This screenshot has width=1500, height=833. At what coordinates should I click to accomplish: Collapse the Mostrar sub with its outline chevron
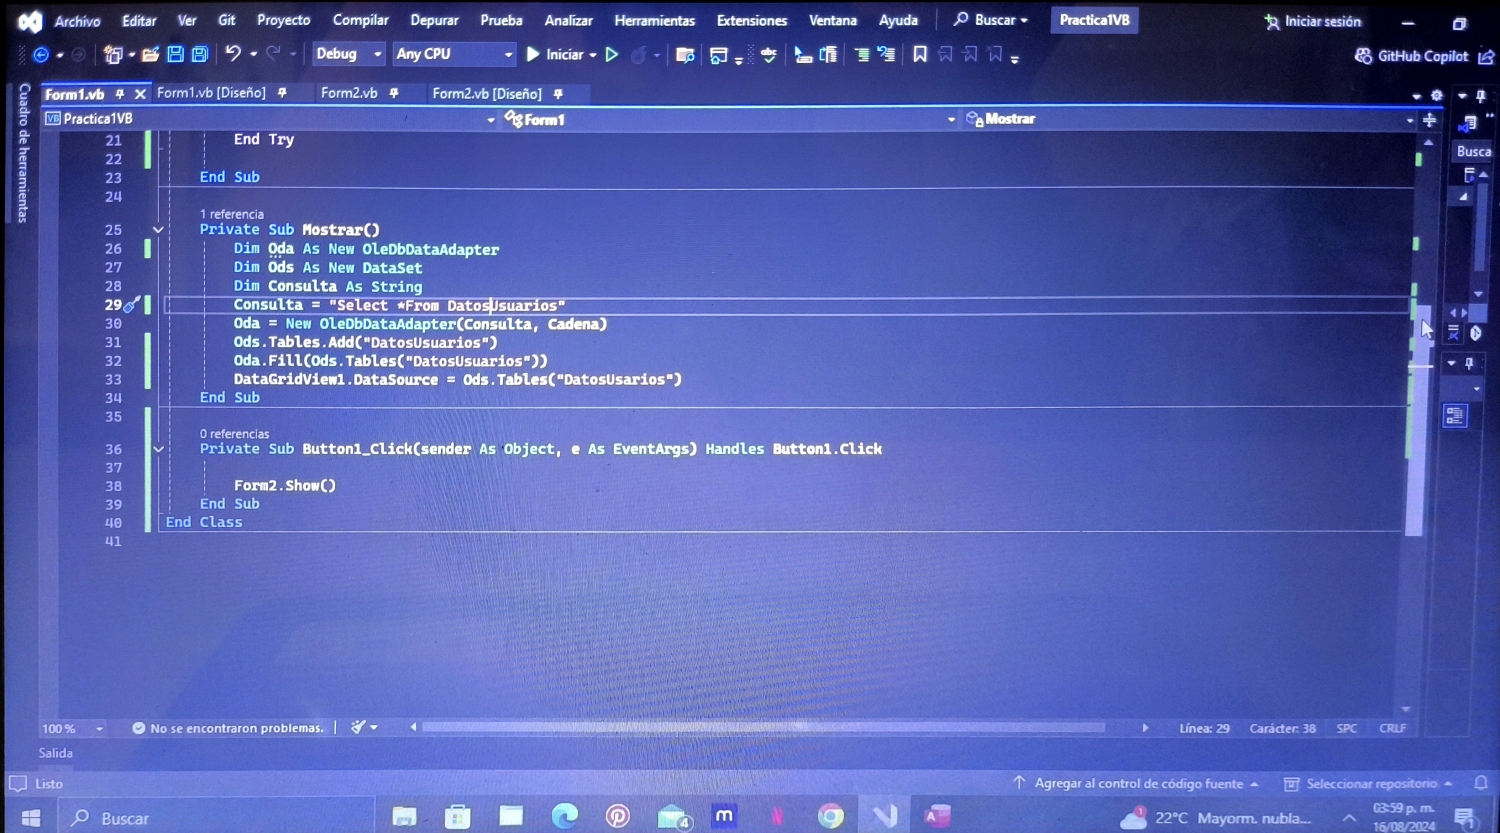[158, 230]
